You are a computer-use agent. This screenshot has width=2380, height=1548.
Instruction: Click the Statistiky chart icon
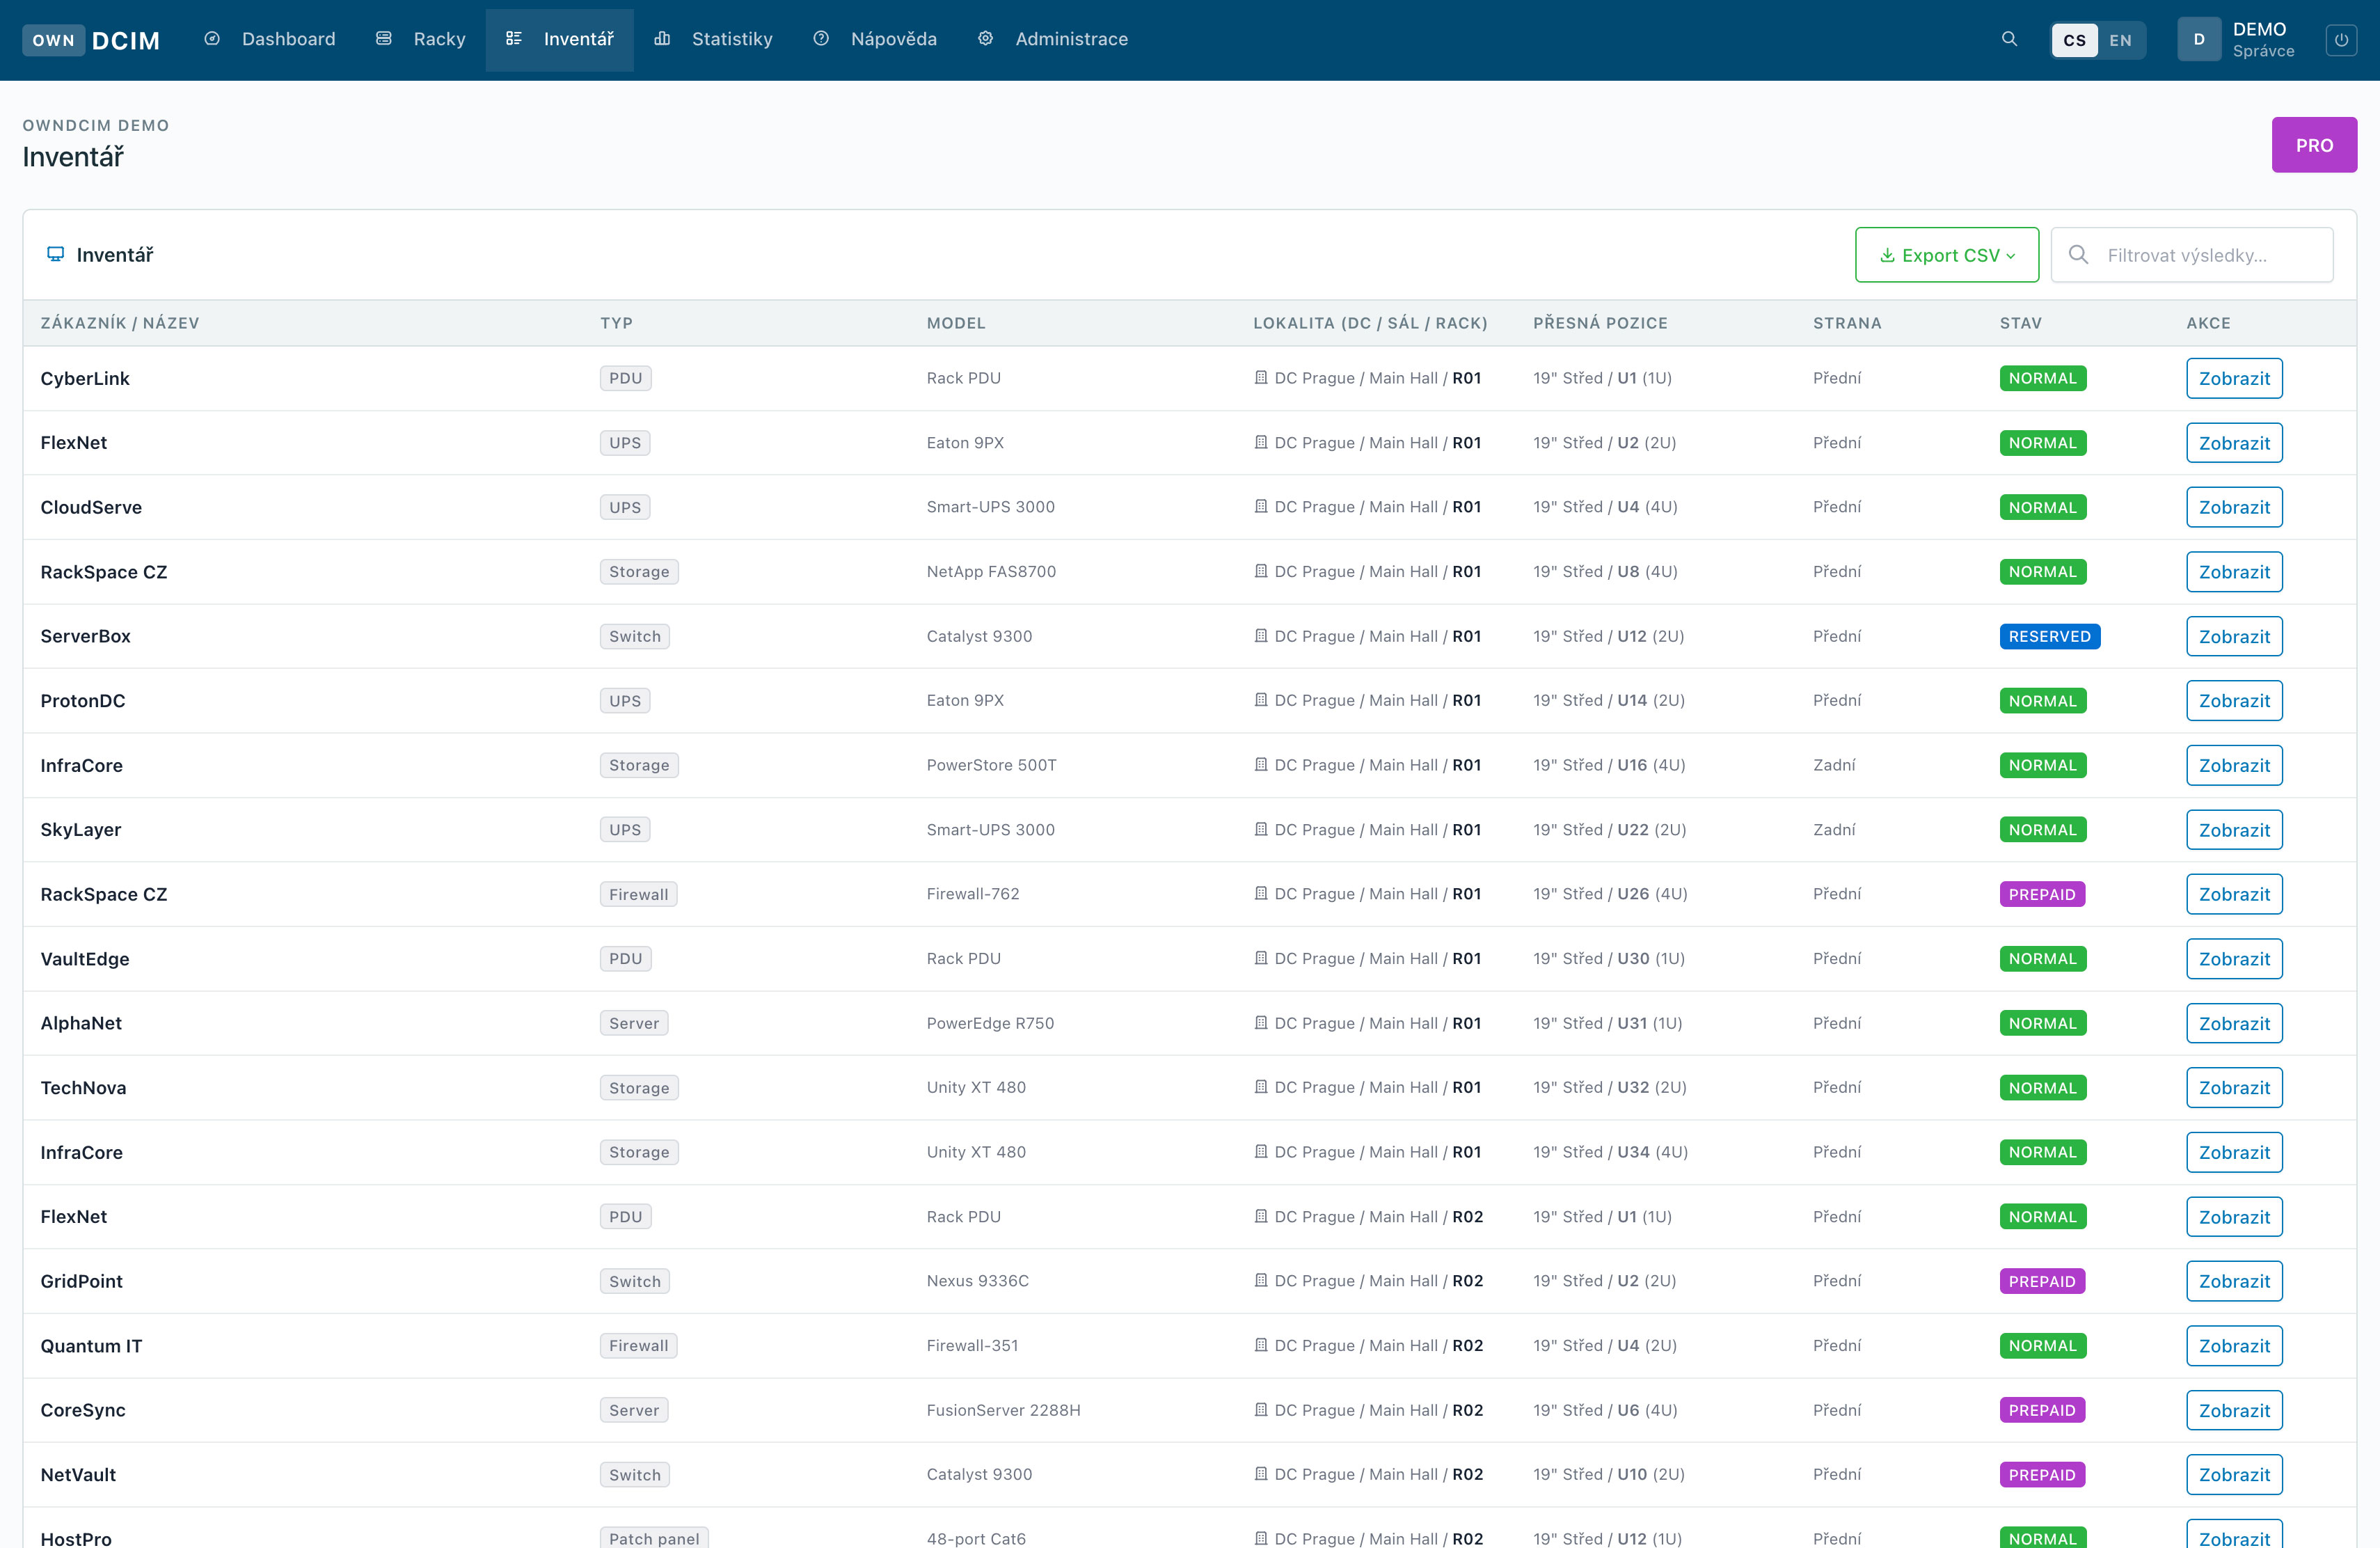point(662,39)
